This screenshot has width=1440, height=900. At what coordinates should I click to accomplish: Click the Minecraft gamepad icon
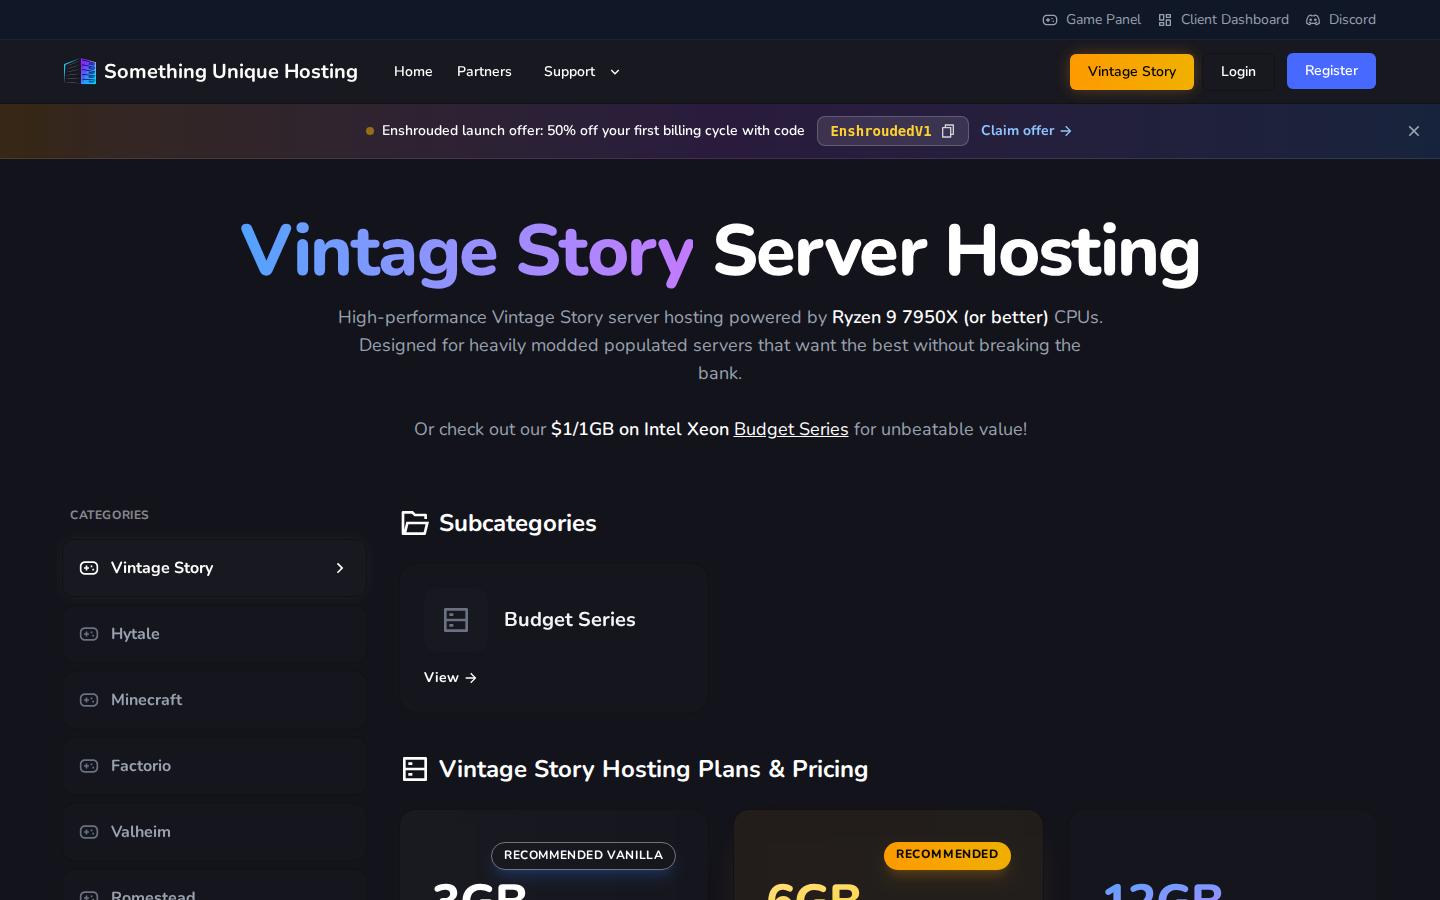89,700
